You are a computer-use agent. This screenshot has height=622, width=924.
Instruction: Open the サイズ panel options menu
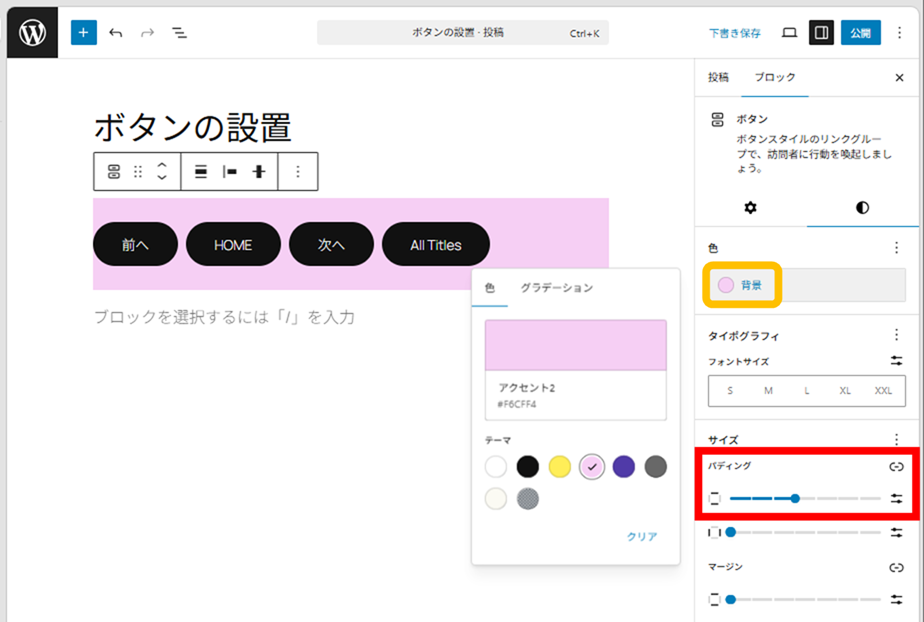(x=896, y=439)
